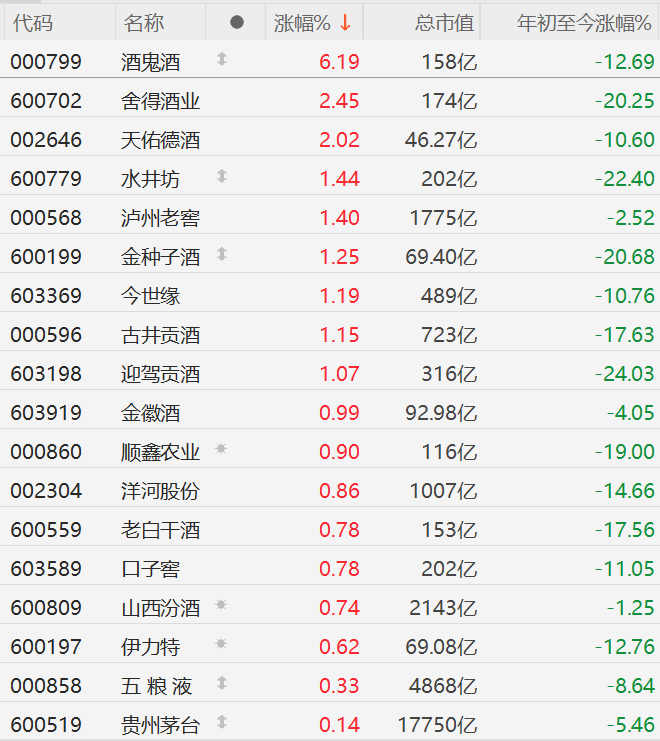This screenshot has height=741, width=660.
Task: Click the star icon beside 山西汾酒
Action: pos(221,605)
